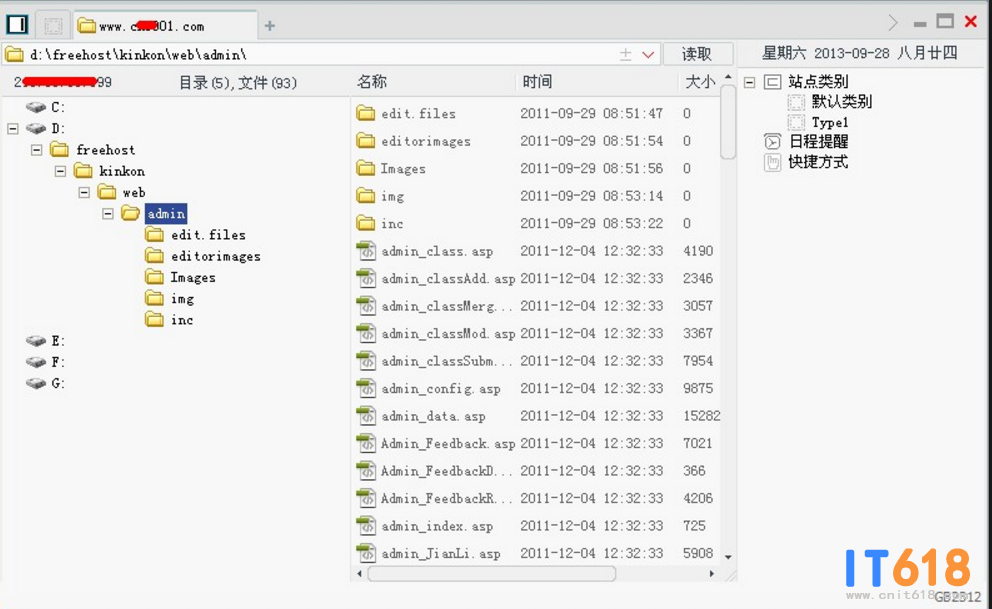
Task: Collapse the 站点类别 site category node
Action: point(749,82)
